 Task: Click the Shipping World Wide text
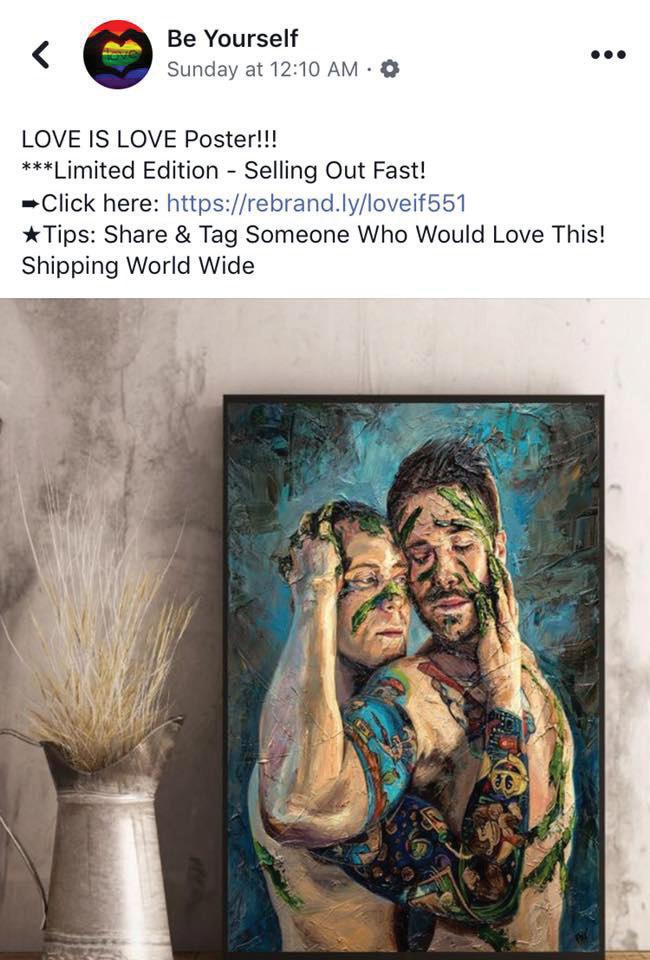(138, 266)
